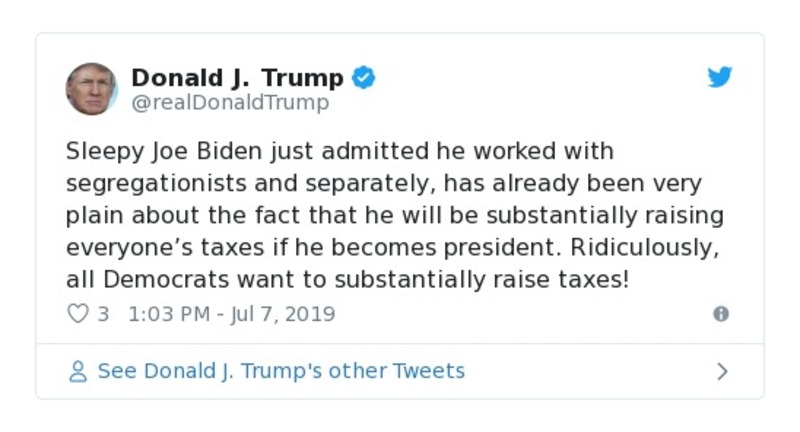Click the person icon in the footer

(77, 372)
